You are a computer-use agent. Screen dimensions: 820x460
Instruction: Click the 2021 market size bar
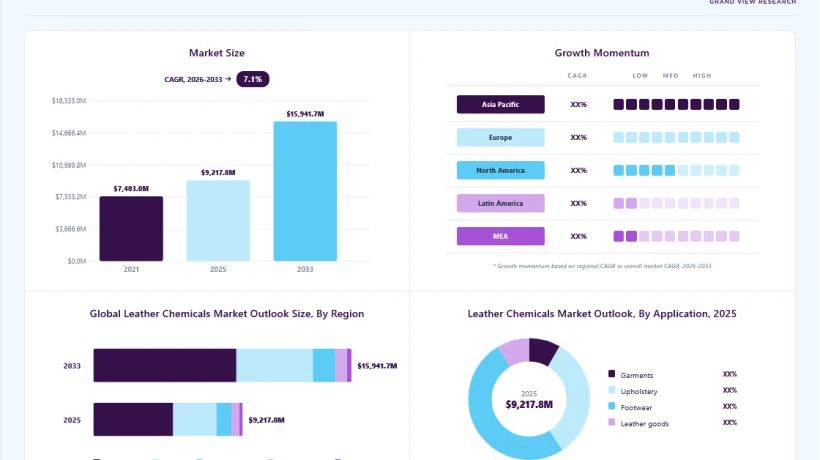pyautogui.click(x=131, y=228)
